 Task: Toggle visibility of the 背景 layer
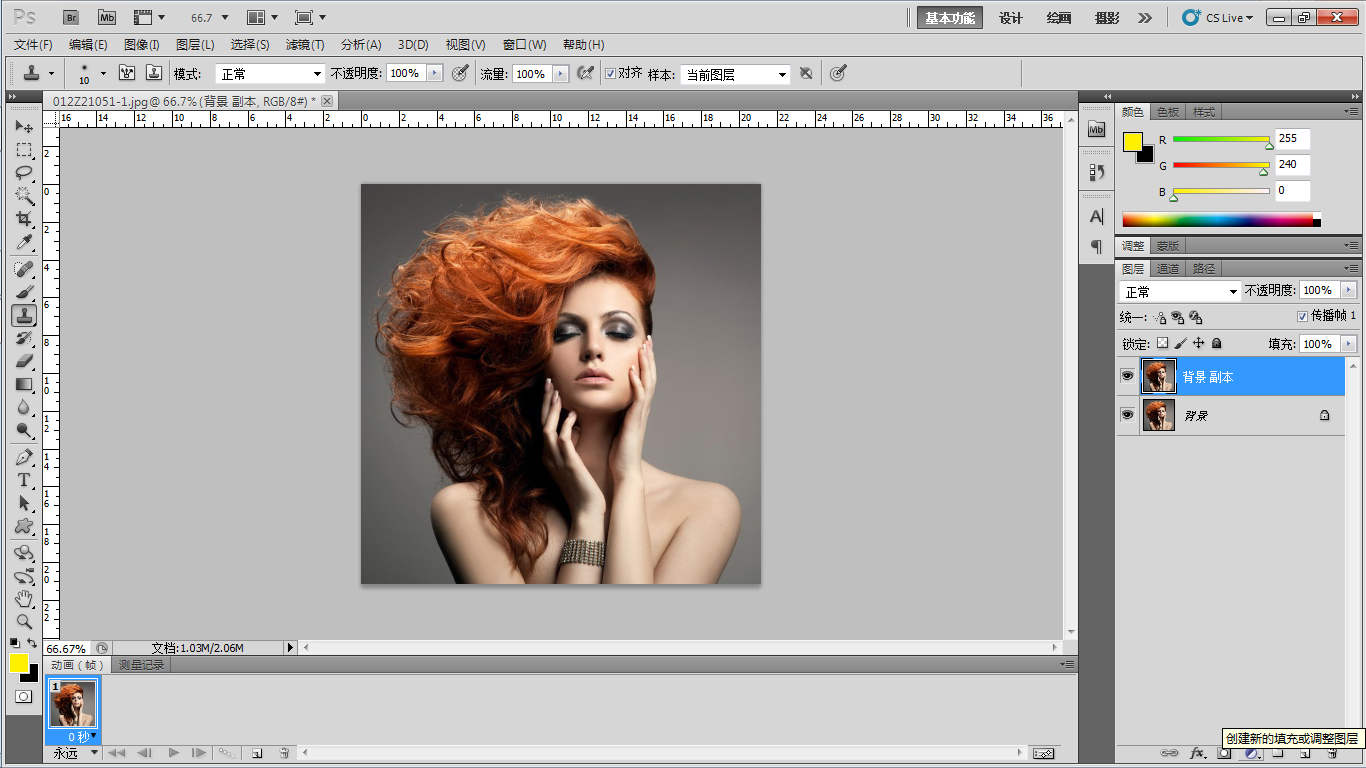pyautogui.click(x=1128, y=414)
